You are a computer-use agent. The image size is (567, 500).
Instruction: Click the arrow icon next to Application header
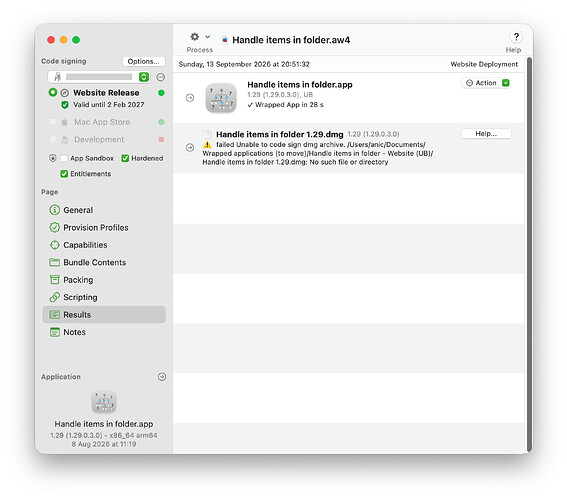pyautogui.click(x=162, y=377)
